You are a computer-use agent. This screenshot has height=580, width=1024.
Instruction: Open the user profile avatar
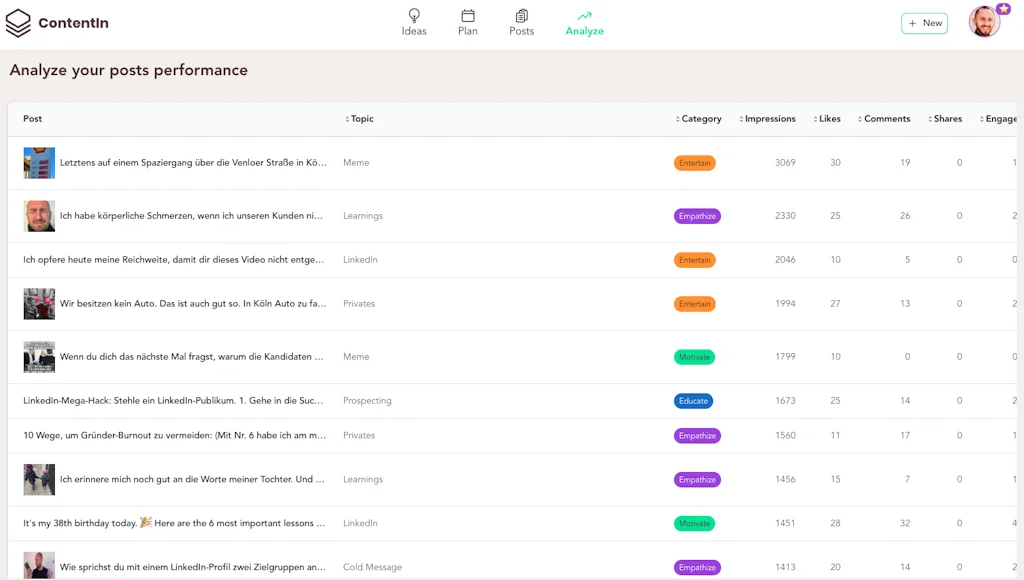click(985, 22)
